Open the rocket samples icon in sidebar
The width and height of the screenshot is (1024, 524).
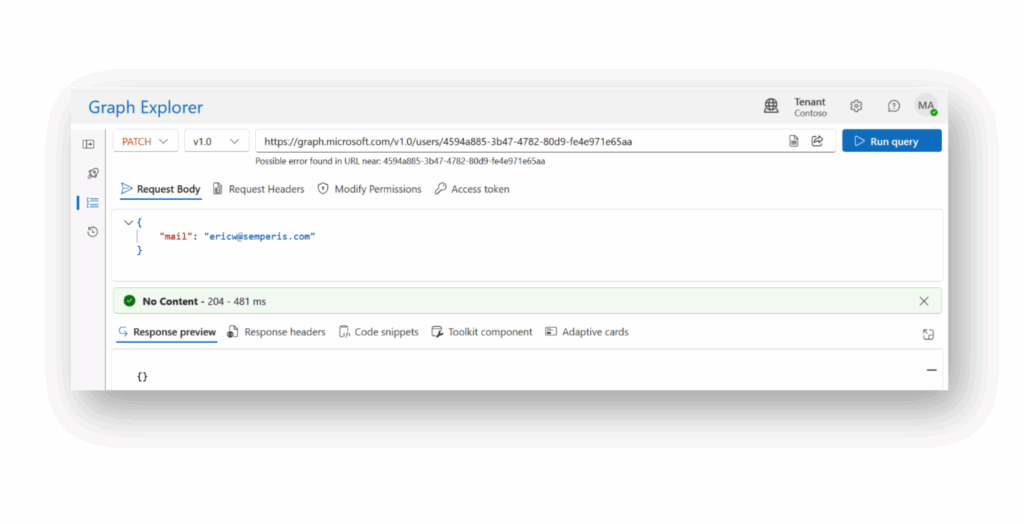[x=93, y=173]
